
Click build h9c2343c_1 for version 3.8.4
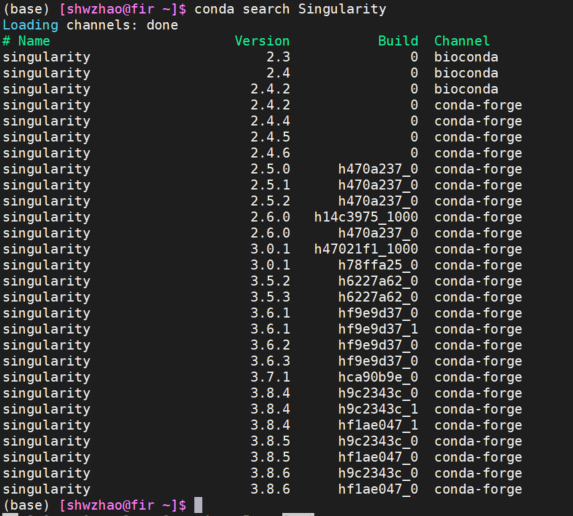pos(378,409)
